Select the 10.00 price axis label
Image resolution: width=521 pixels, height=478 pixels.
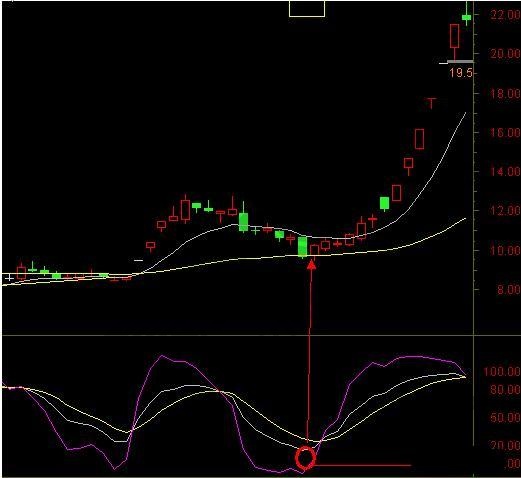(x=505, y=250)
